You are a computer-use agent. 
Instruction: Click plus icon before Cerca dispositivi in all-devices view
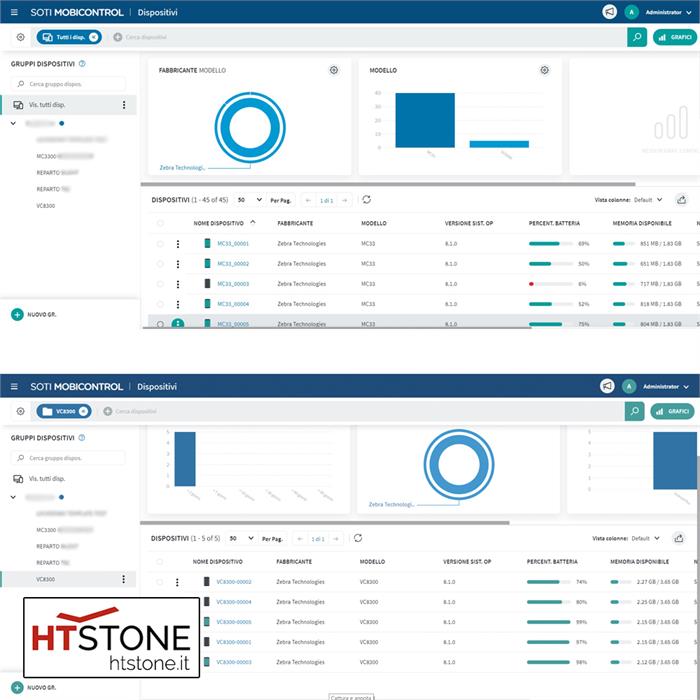coord(117,37)
